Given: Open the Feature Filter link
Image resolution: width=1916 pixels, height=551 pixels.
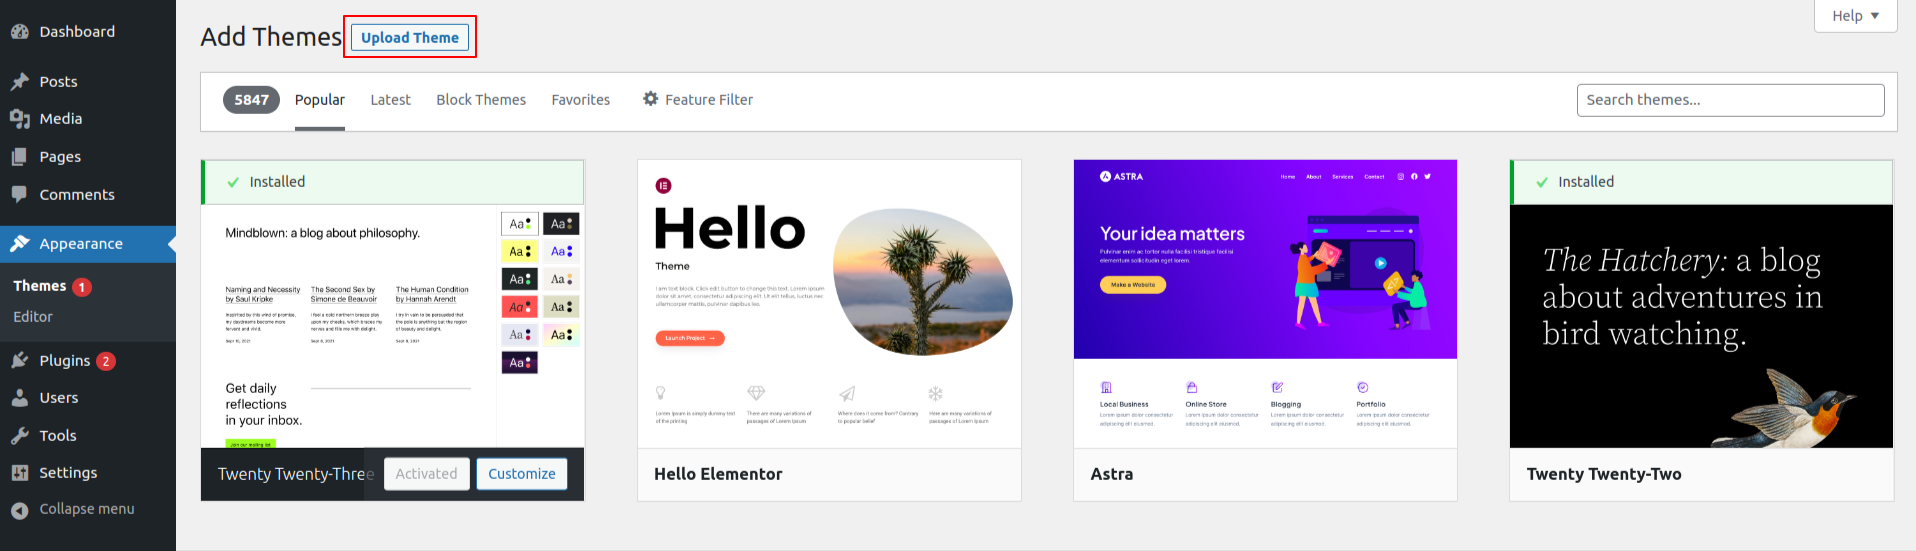Looking at the screenshot, I should click(x=698, y=100).
